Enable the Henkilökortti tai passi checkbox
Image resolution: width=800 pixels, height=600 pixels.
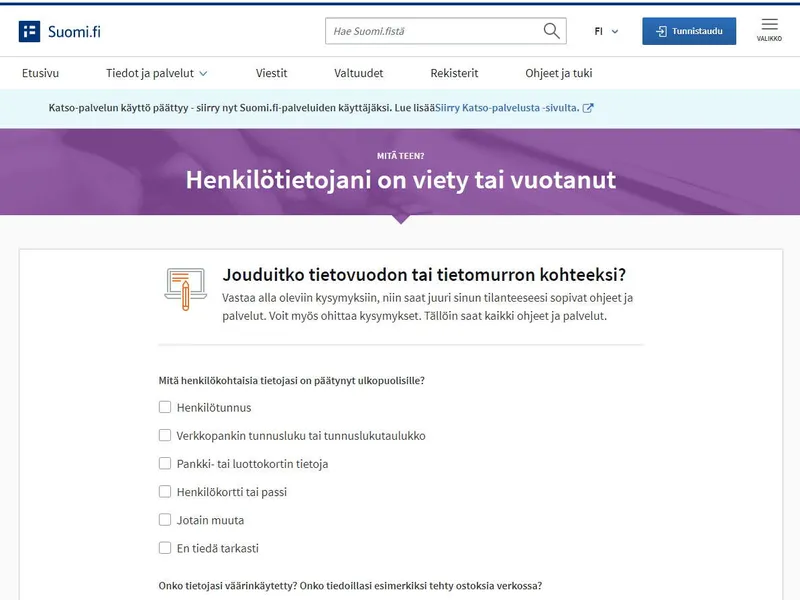165,491
